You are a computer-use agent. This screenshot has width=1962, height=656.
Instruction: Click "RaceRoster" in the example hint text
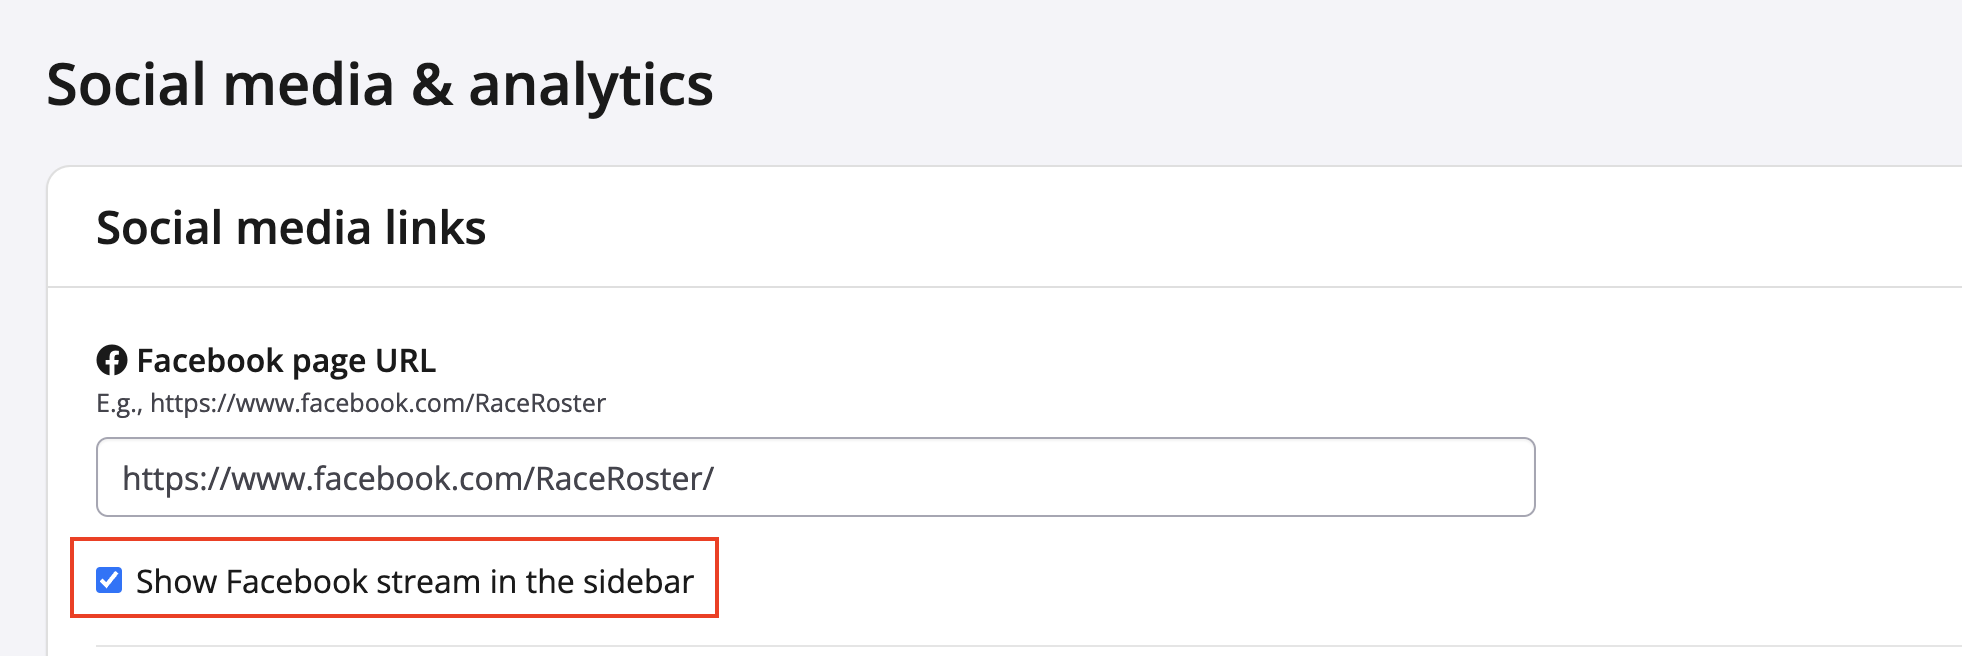coord(540,403)
